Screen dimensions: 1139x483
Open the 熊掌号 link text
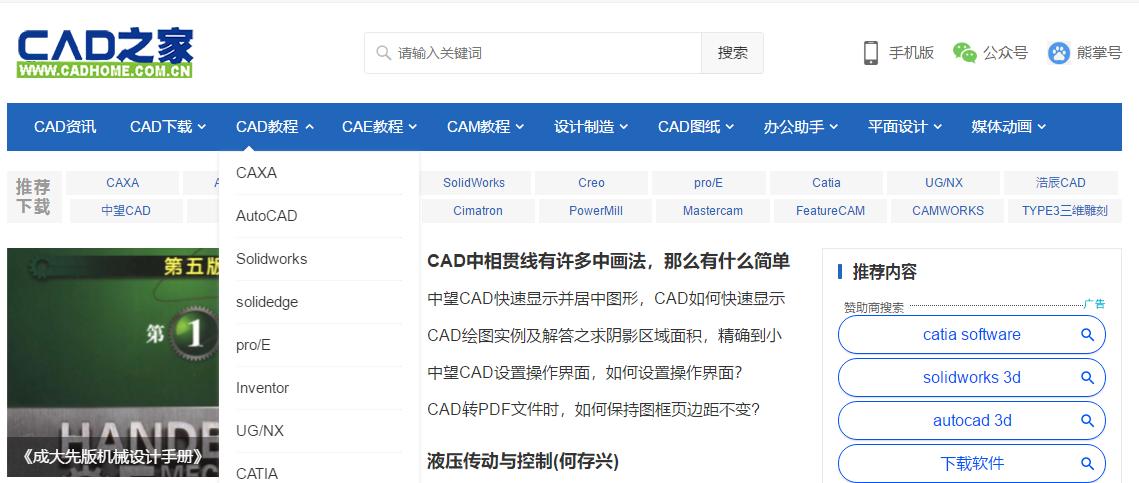1099,52
